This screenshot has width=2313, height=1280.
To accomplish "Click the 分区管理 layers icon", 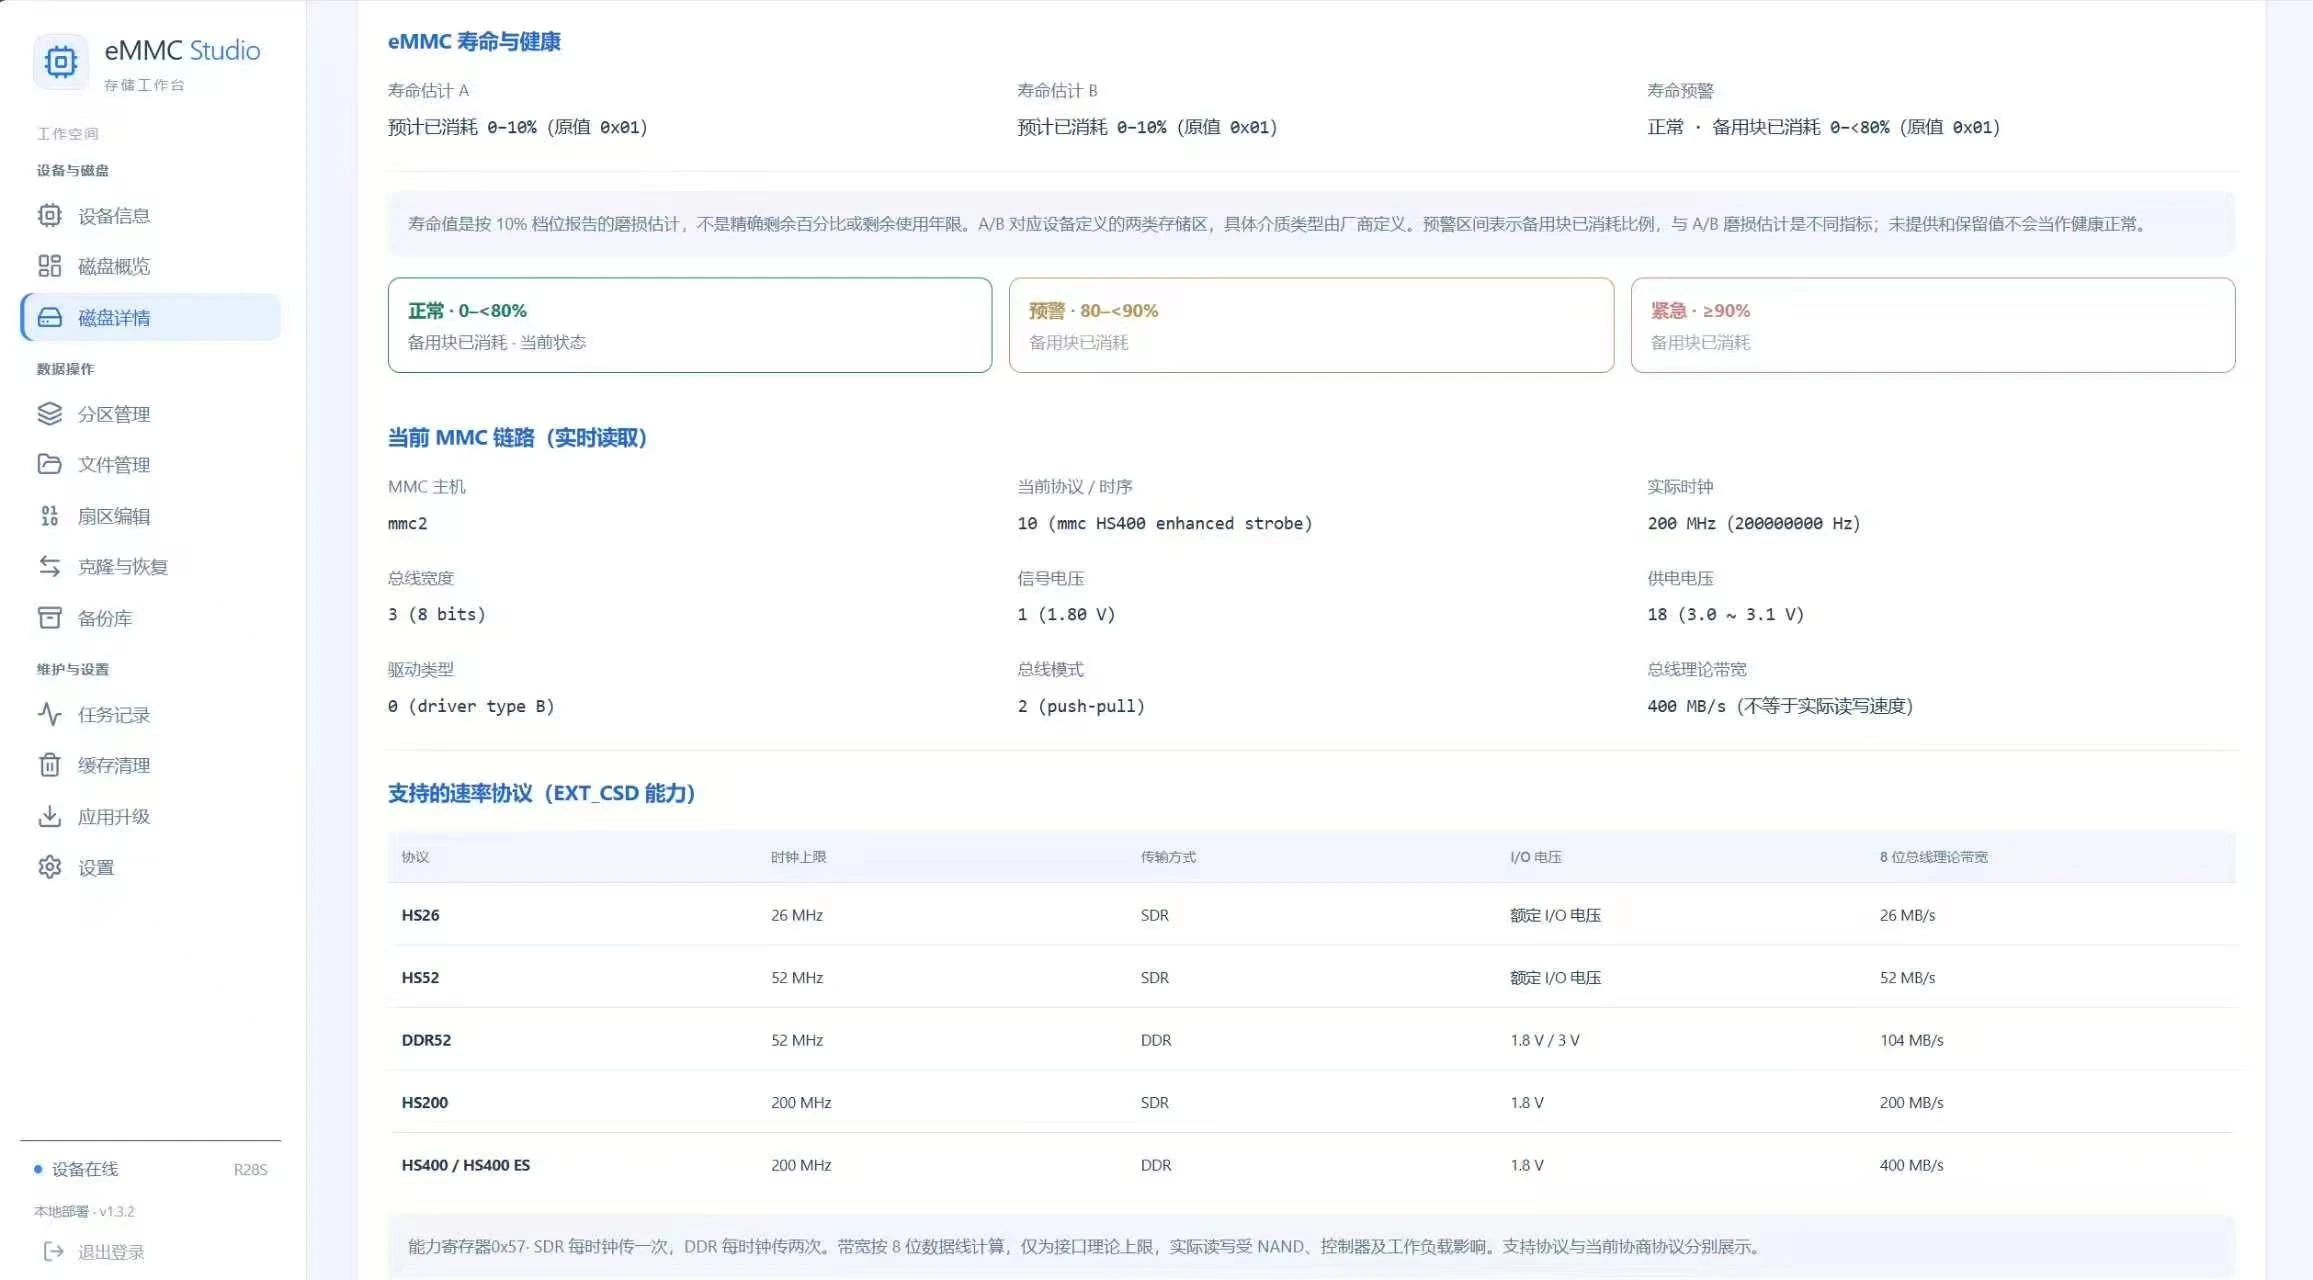I will (x=49, y=414).
